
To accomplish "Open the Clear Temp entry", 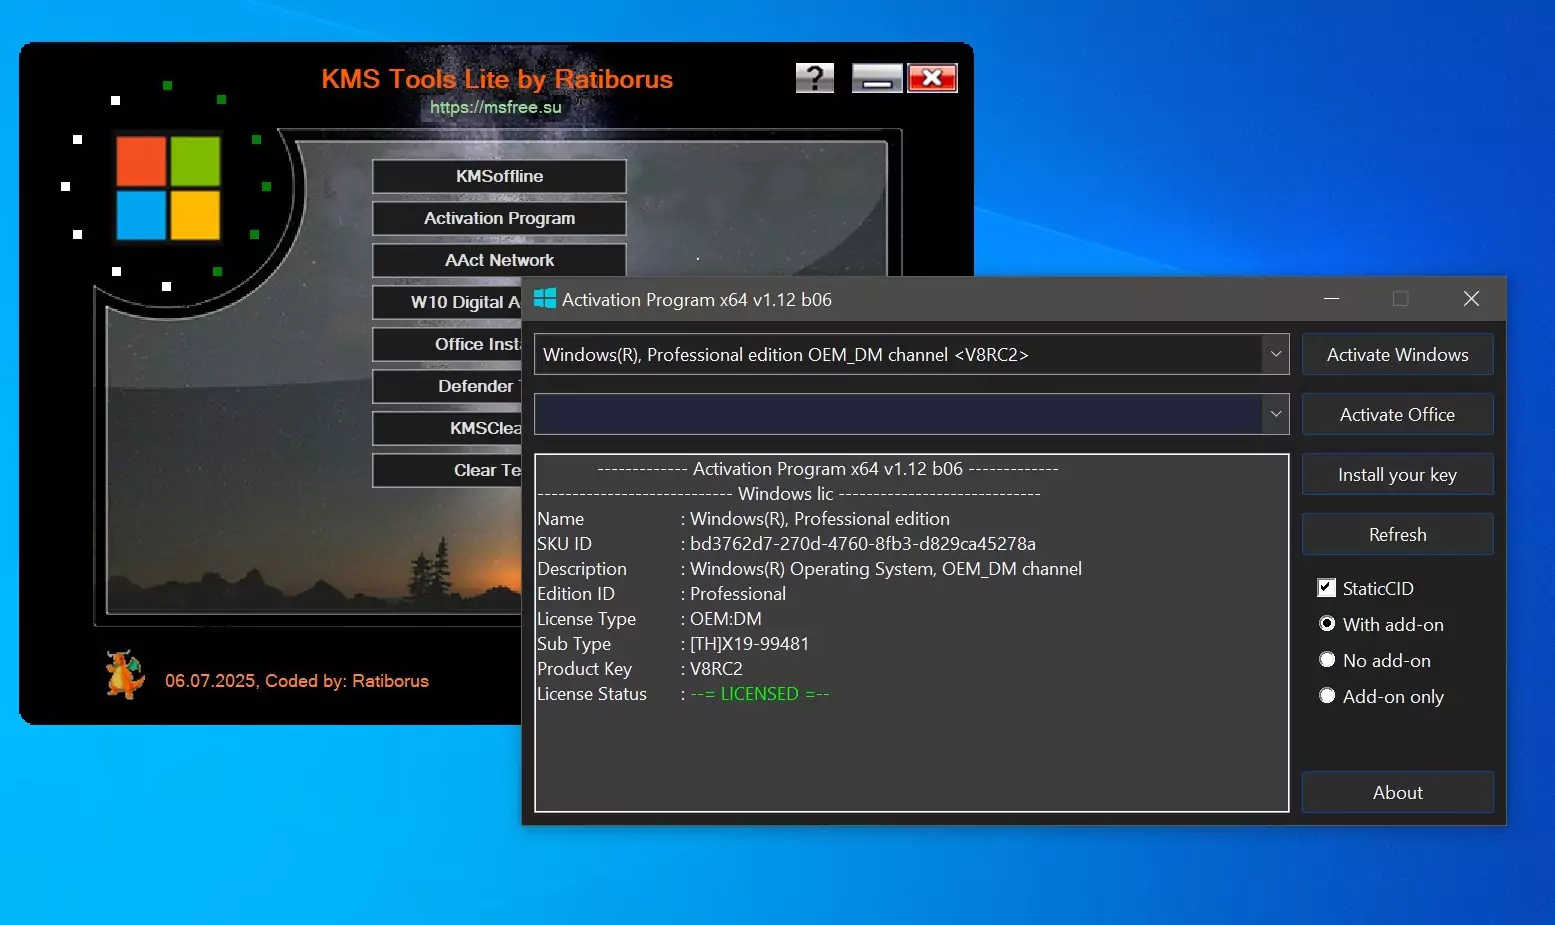I will click(447, 470).
